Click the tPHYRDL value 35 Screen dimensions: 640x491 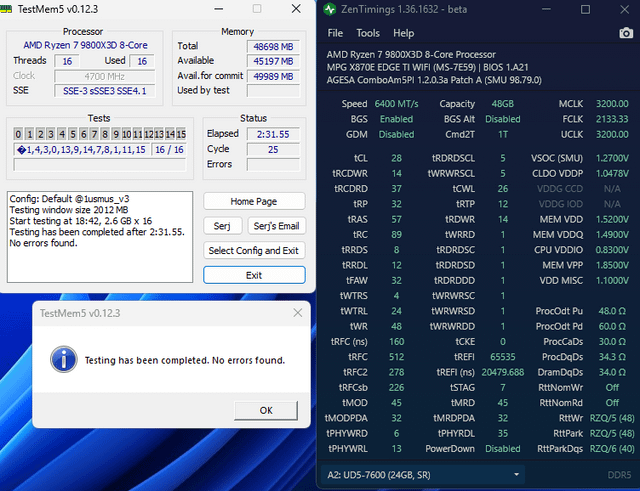(502, 433)
